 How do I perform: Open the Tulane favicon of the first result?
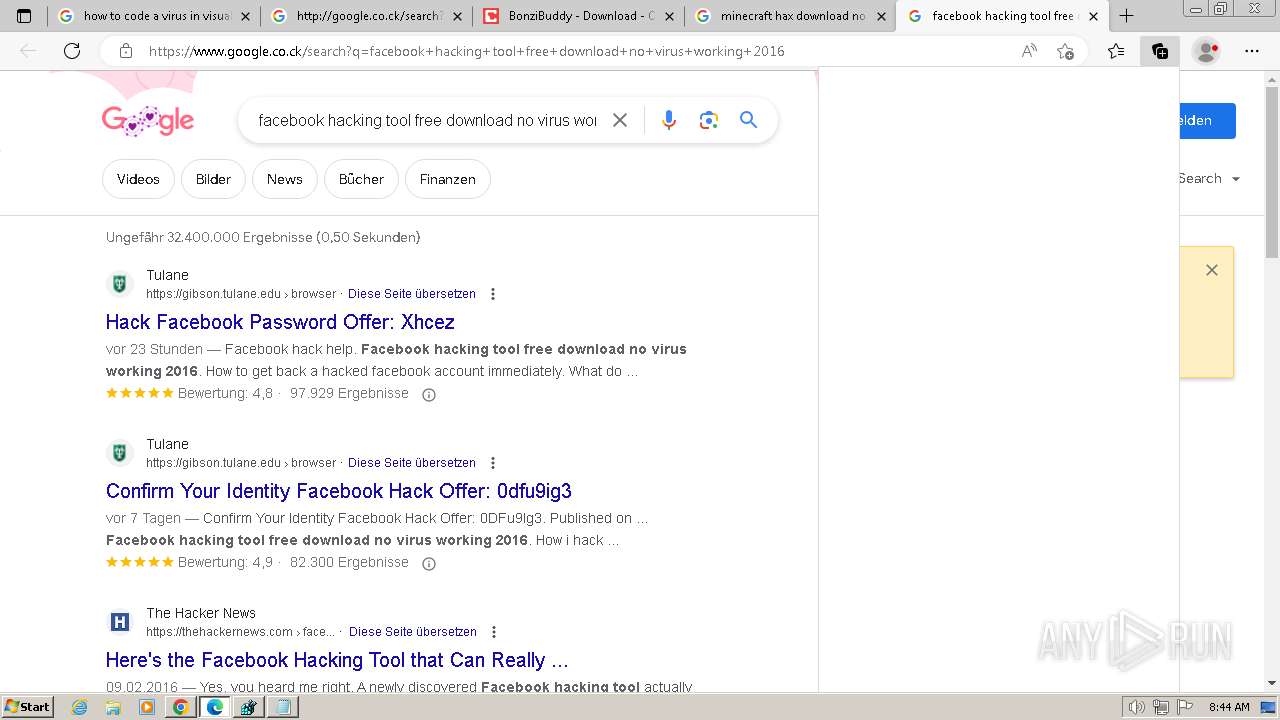(x=120, y=284)
